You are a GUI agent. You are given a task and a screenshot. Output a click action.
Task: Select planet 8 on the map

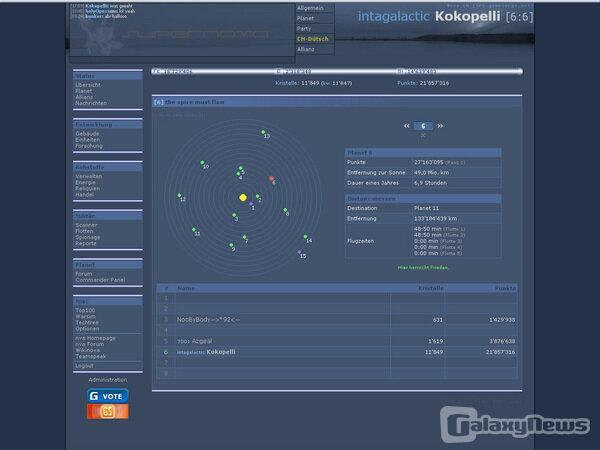285,210
